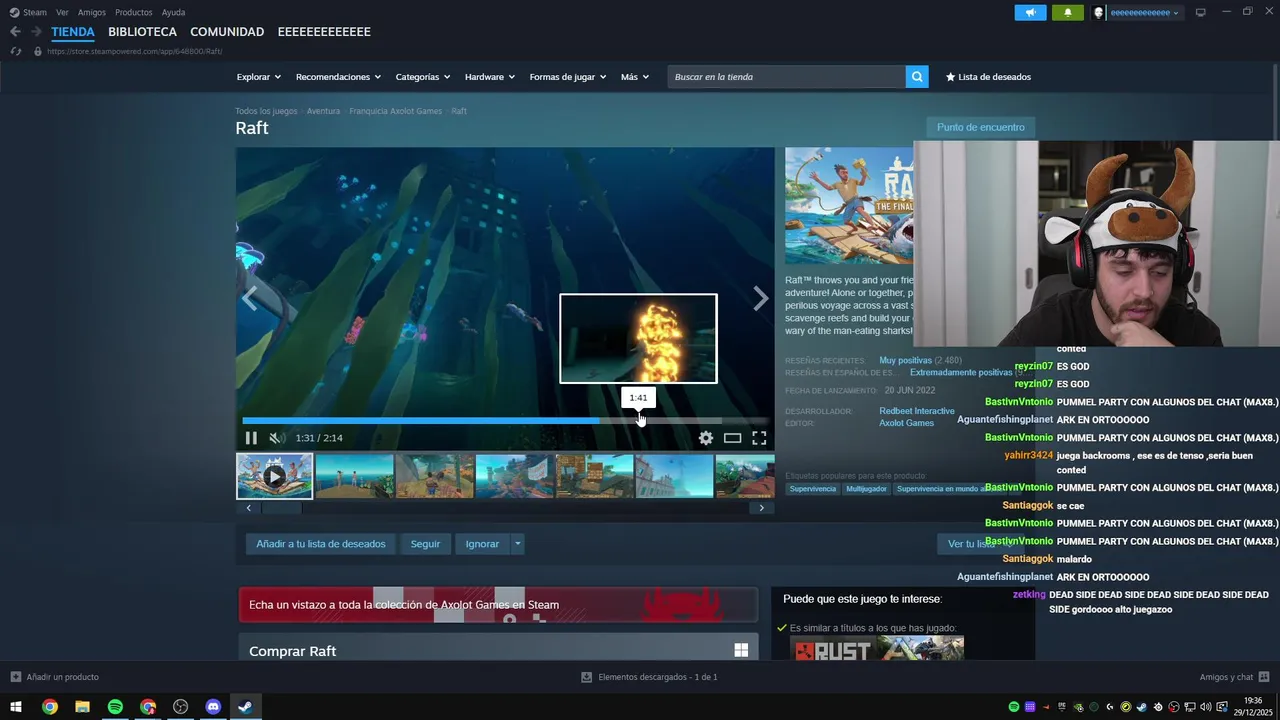Open the Todos los juegos breadcrumb
This screenshot has height=720, width=1280.
pyautogui.click(x=266, y=111)
